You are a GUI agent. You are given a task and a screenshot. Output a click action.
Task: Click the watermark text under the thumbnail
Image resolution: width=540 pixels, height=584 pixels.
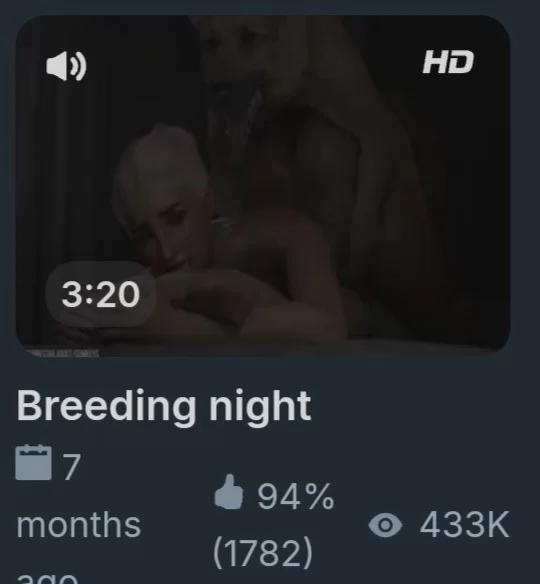[63, 353]
